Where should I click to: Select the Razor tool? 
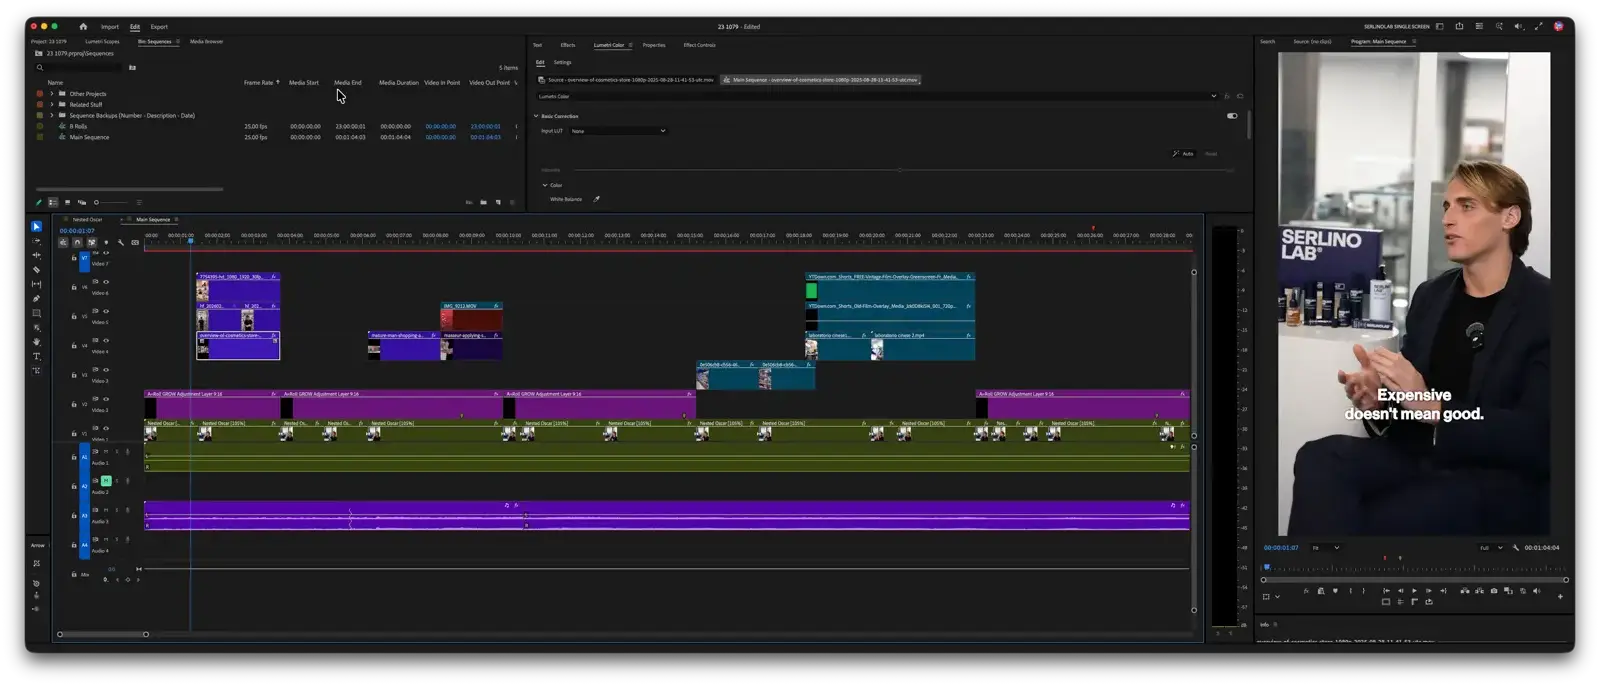click(x=36, y=270)
